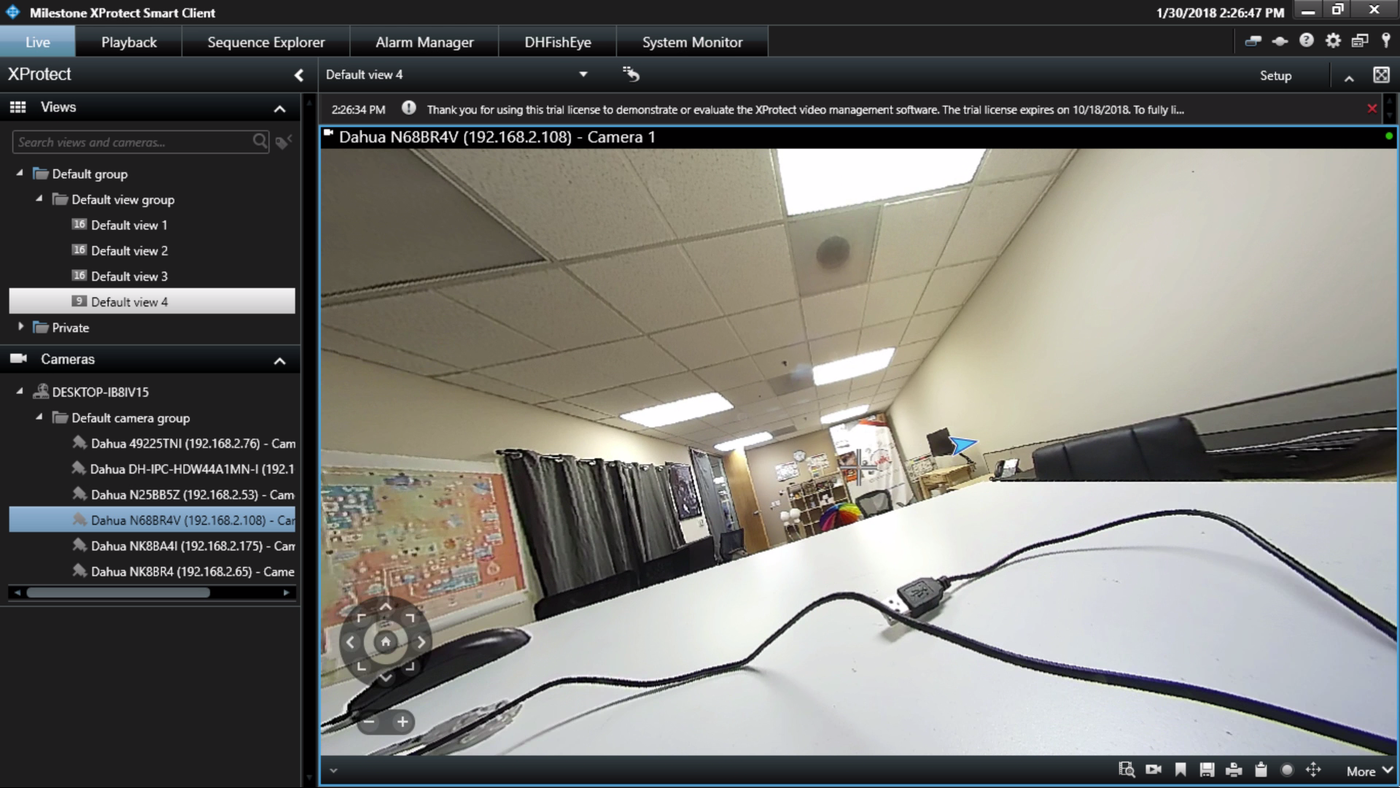Image resolution: width=1400 pixels, height=788 pixels.
Task: Collapse the XProtect side panel
Action: pos(298,75)
